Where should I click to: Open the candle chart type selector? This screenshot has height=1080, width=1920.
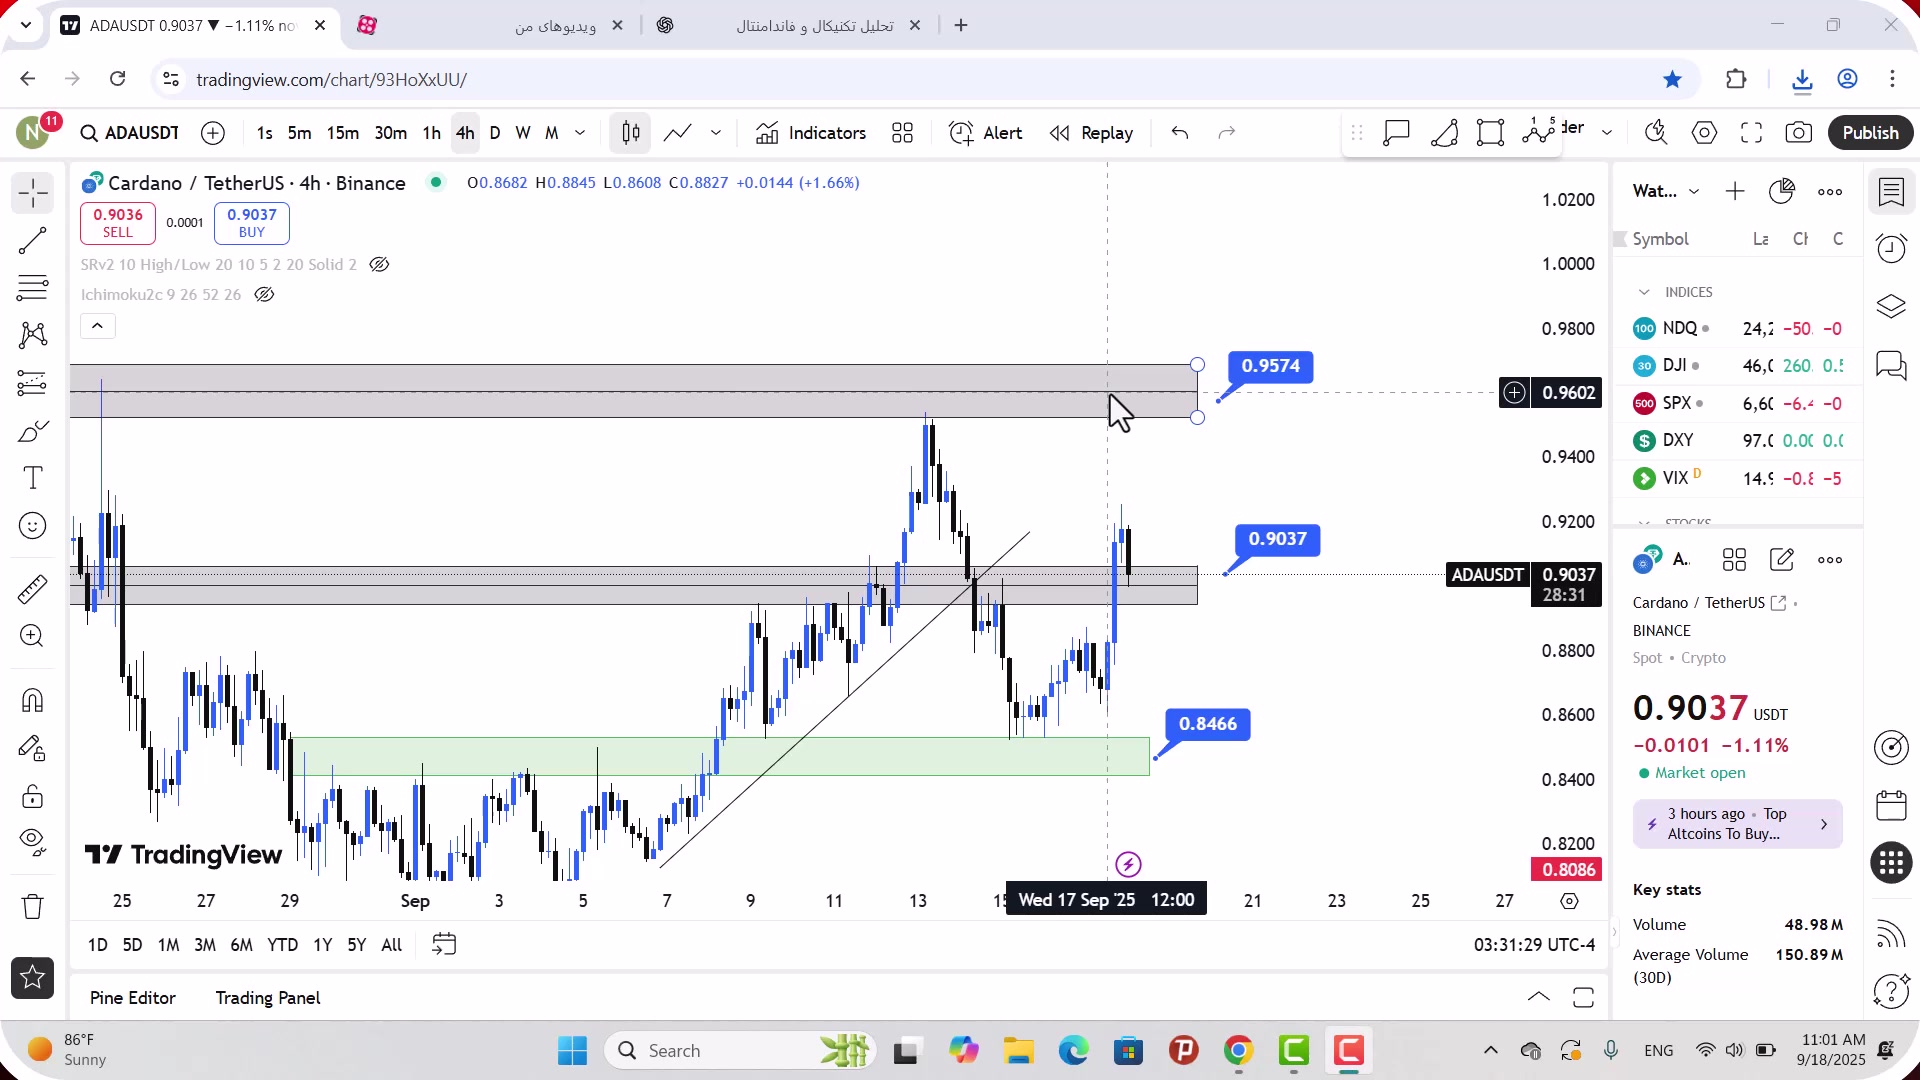pos(631,133)
